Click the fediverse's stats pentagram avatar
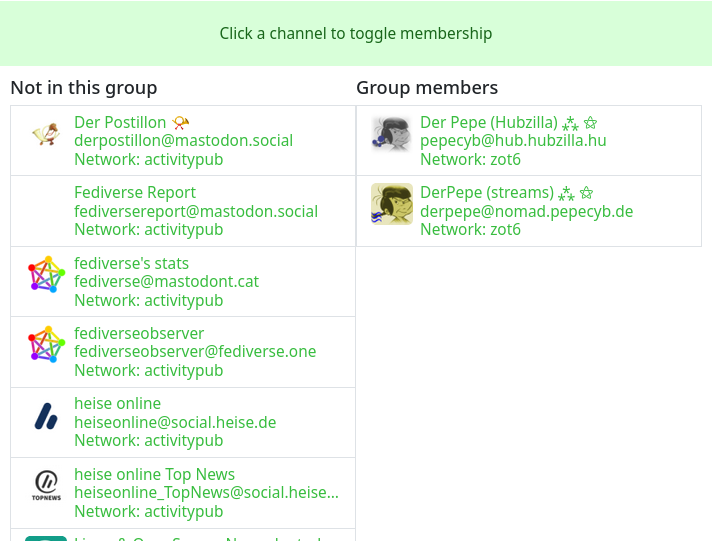 pyautogui.click(x=46, y=274)
